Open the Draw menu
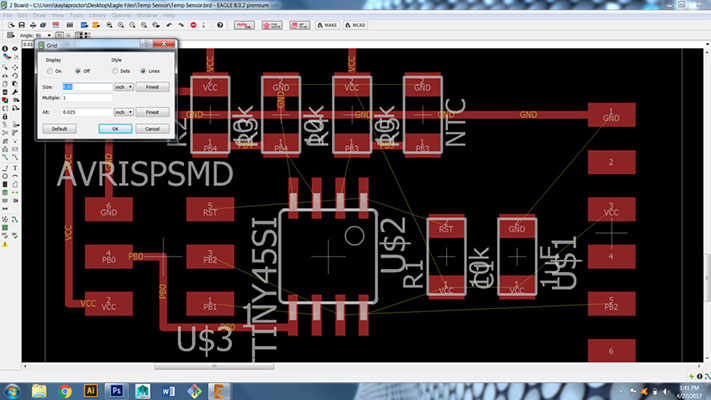 (x=39, y=15)
